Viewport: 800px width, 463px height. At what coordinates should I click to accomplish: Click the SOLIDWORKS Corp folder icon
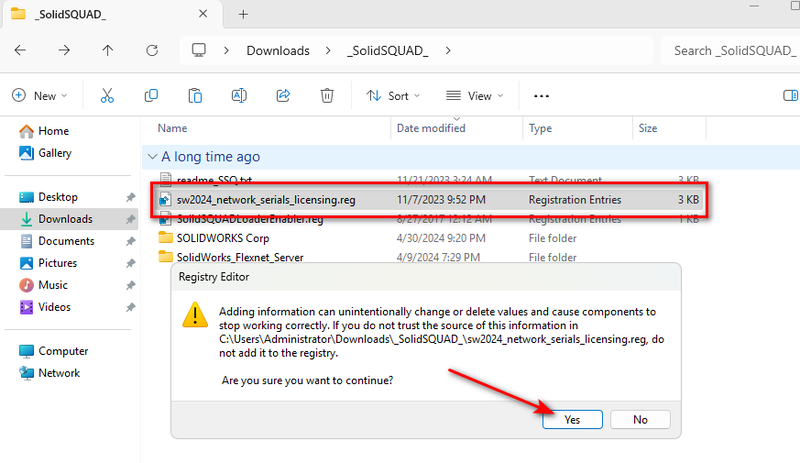pyautogui.click(x=165, y=237)
